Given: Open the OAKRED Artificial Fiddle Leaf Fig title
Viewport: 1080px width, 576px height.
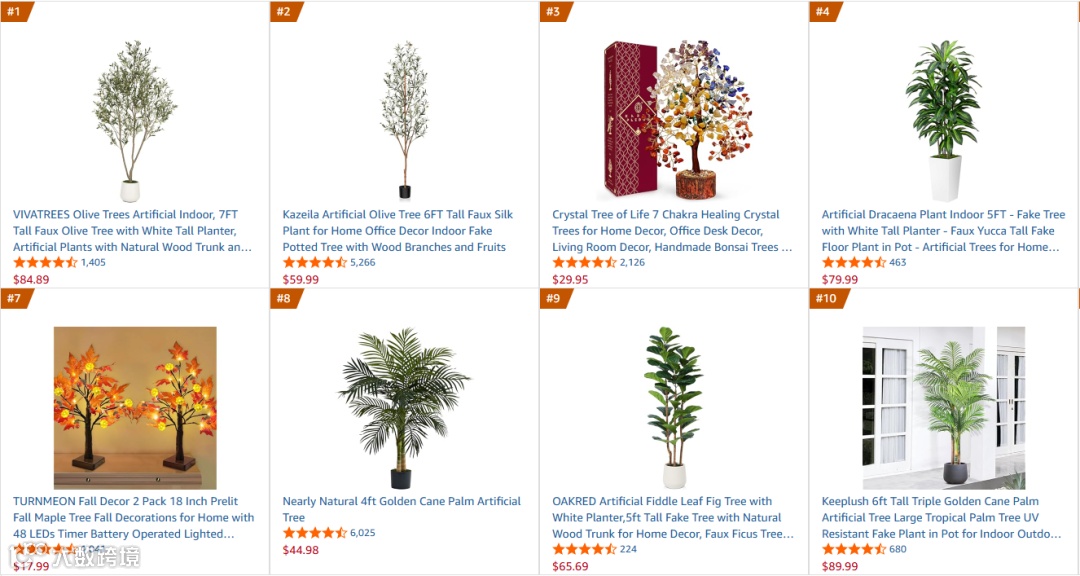Looking at the screenshot, I should tap(673, 517).
